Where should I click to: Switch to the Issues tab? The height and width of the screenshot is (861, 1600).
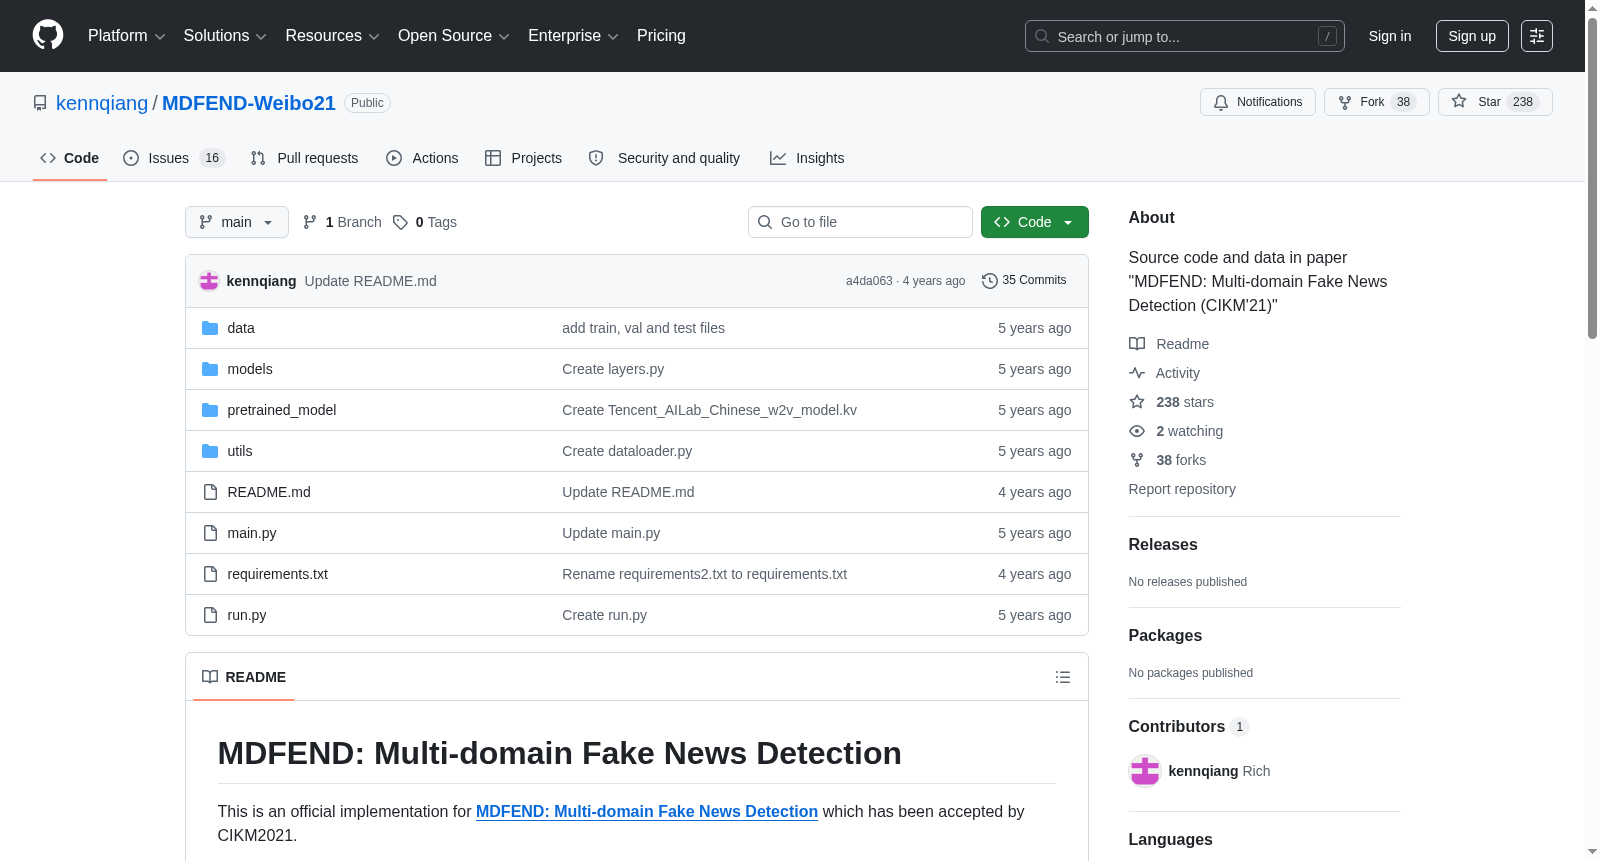(174, 158)
